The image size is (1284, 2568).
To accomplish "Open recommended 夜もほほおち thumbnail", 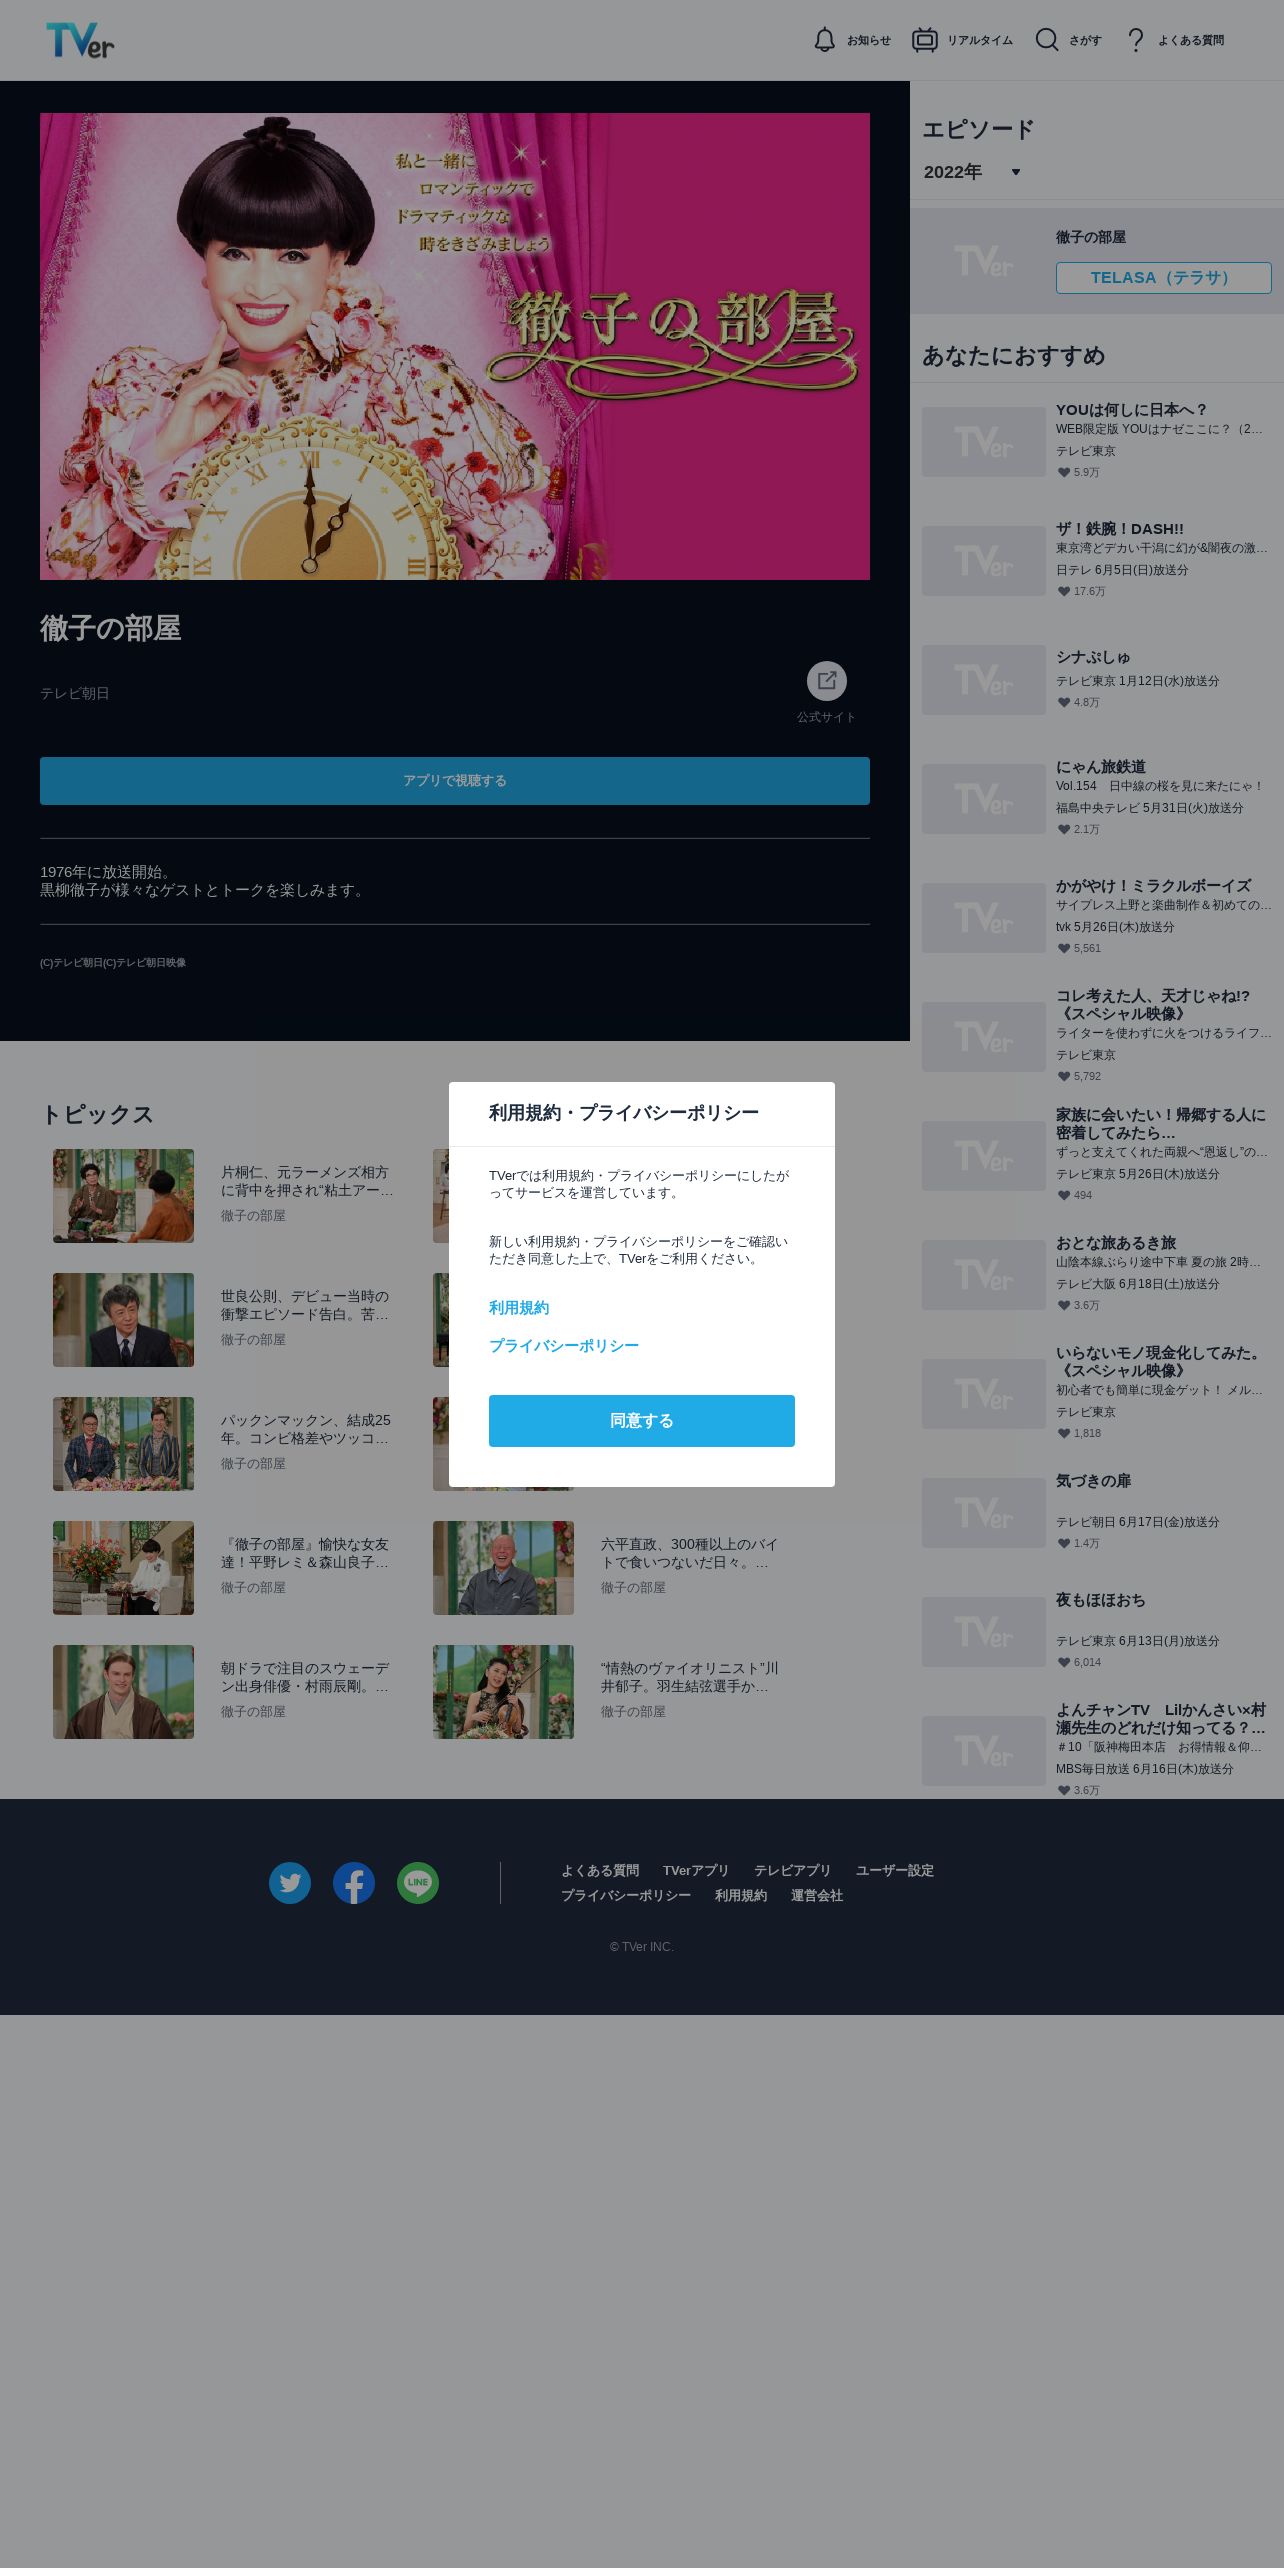I will [984, 1632].
